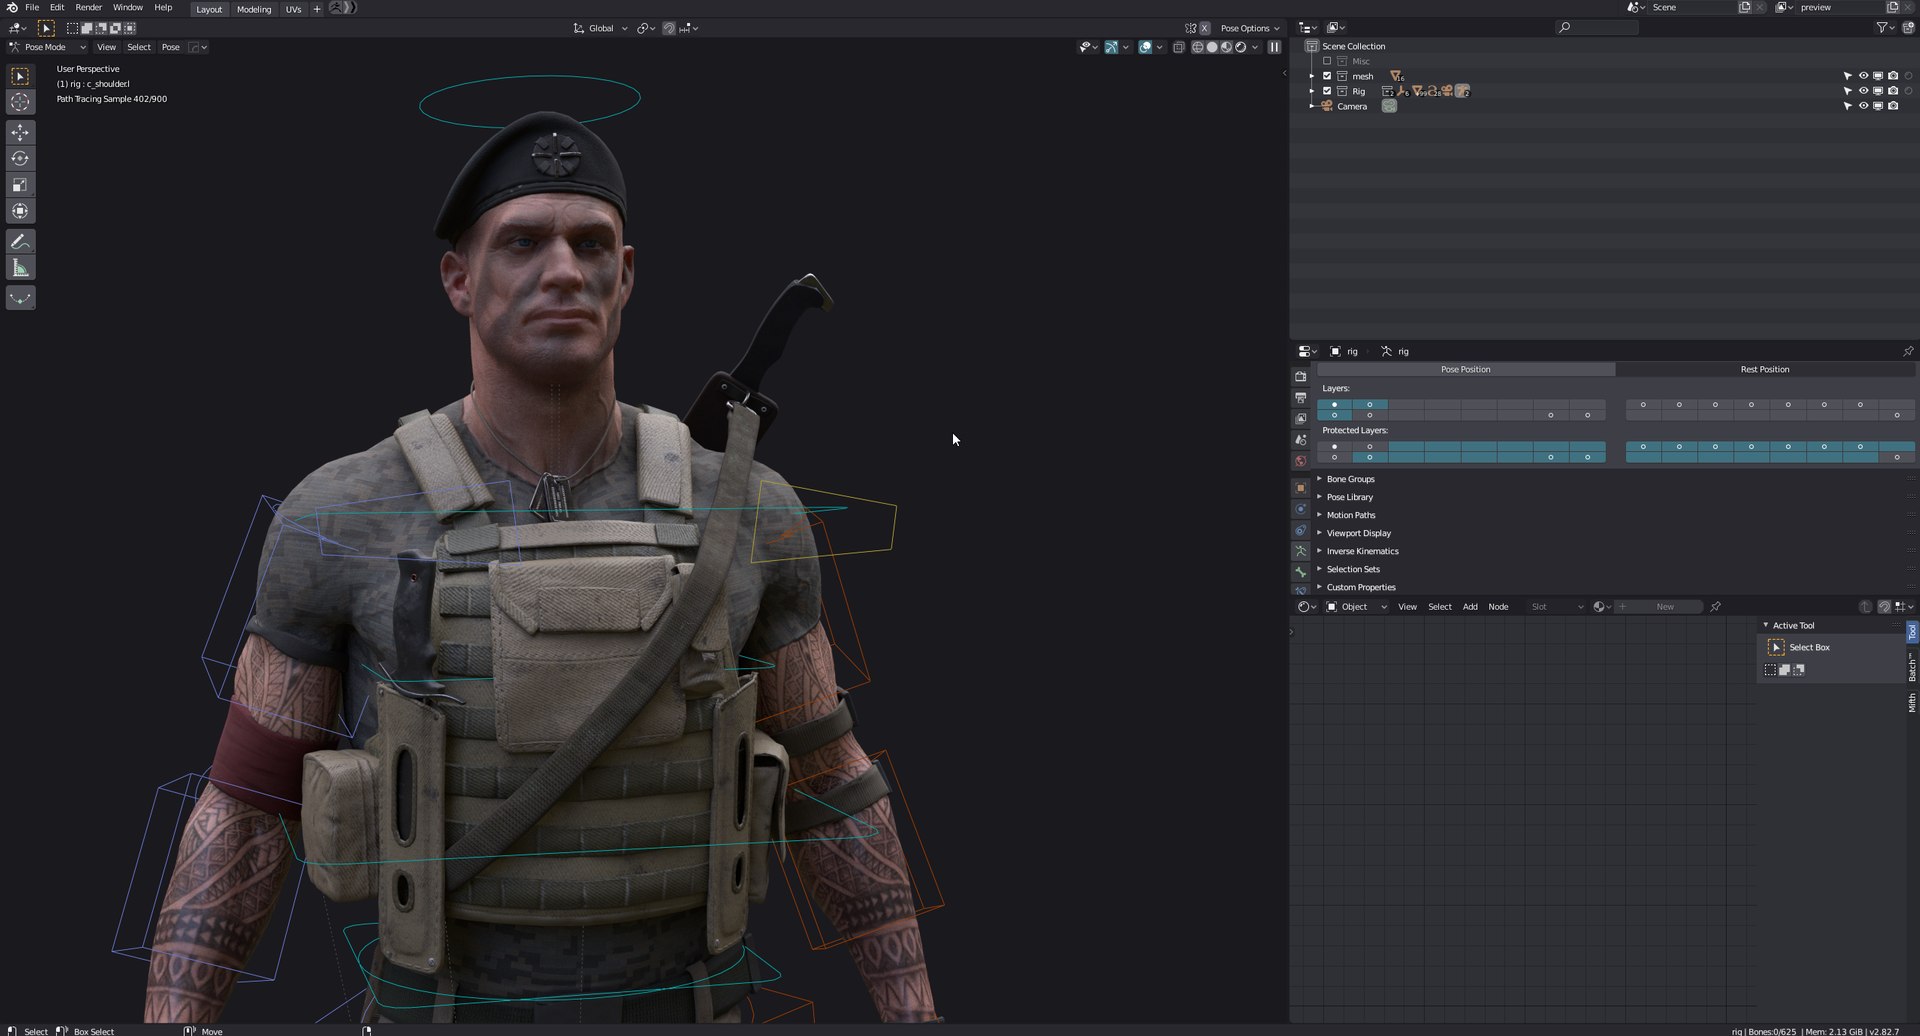Image resolution: width=1920 pixels, height=1036 pixels.
Task: Open the Bone properties tab icon
Action: (x=1301, y=572)
